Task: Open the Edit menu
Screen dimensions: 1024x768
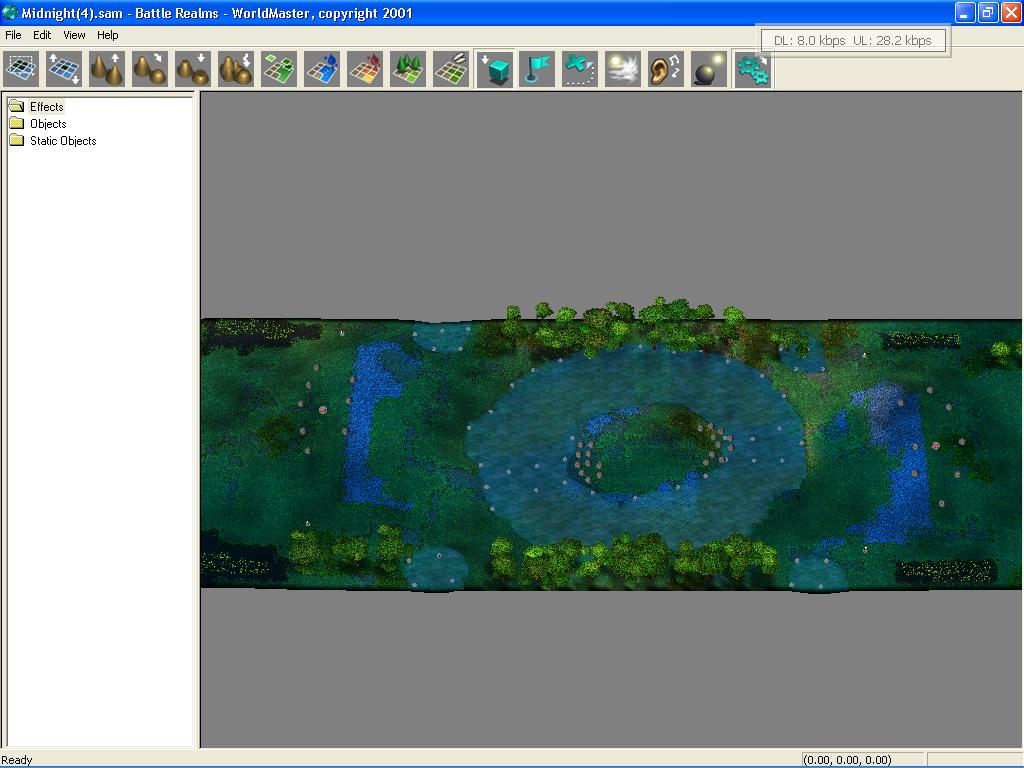Action: tap(42, 35)
